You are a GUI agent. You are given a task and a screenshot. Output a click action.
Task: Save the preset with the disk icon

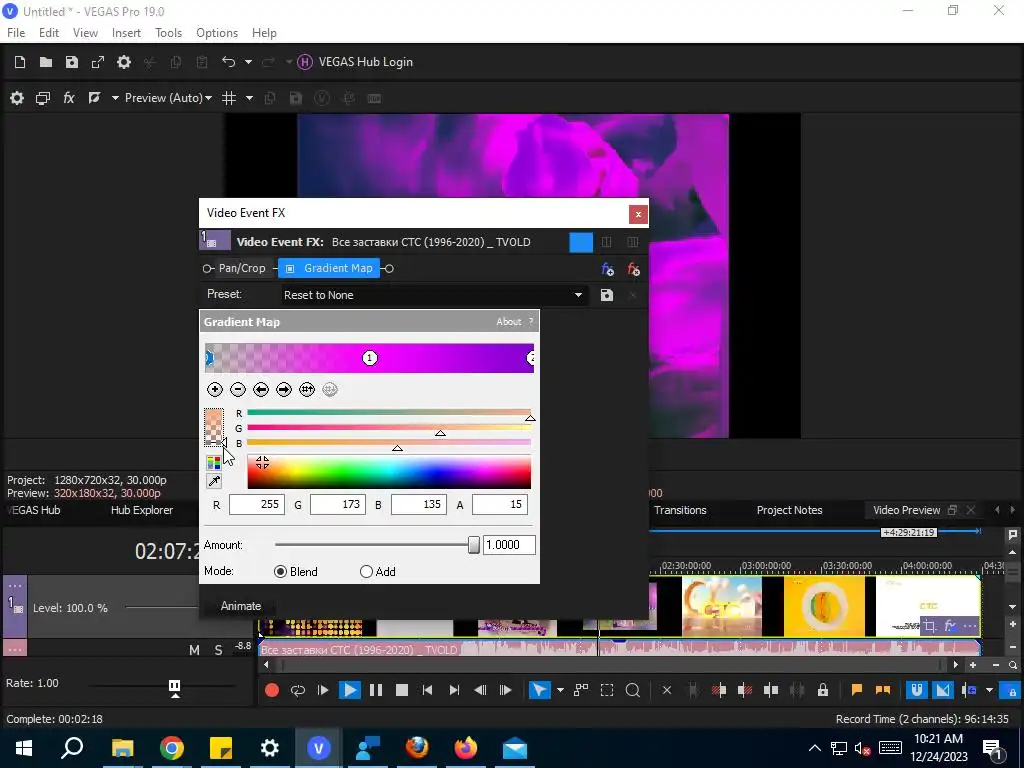[607, 295]
